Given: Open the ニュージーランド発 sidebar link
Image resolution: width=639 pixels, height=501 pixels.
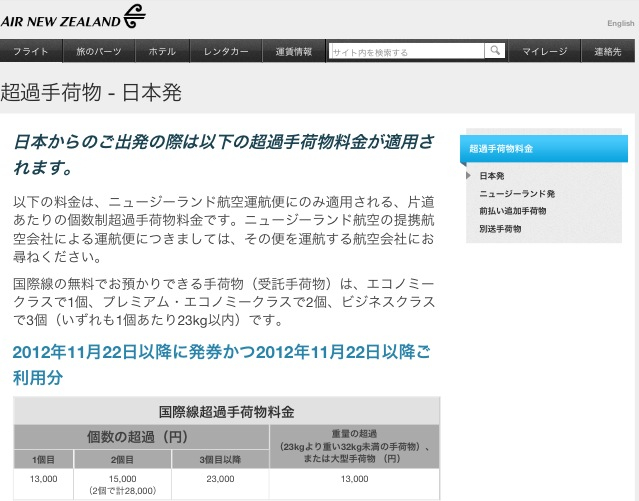Looking at the screenshot, I should (x=517, y=194).
